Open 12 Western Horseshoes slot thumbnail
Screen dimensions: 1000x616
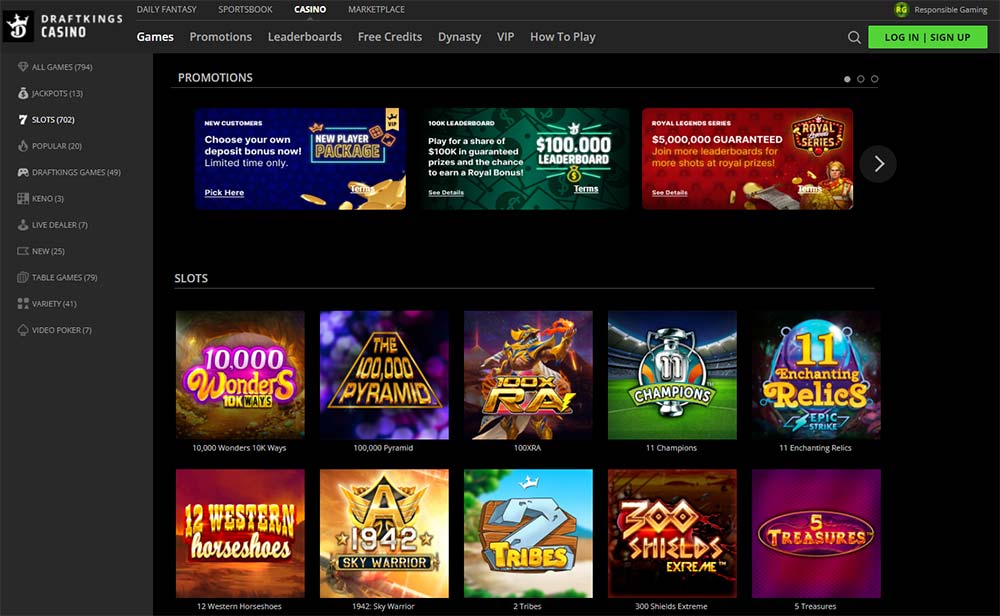click(x=240, y=534)
